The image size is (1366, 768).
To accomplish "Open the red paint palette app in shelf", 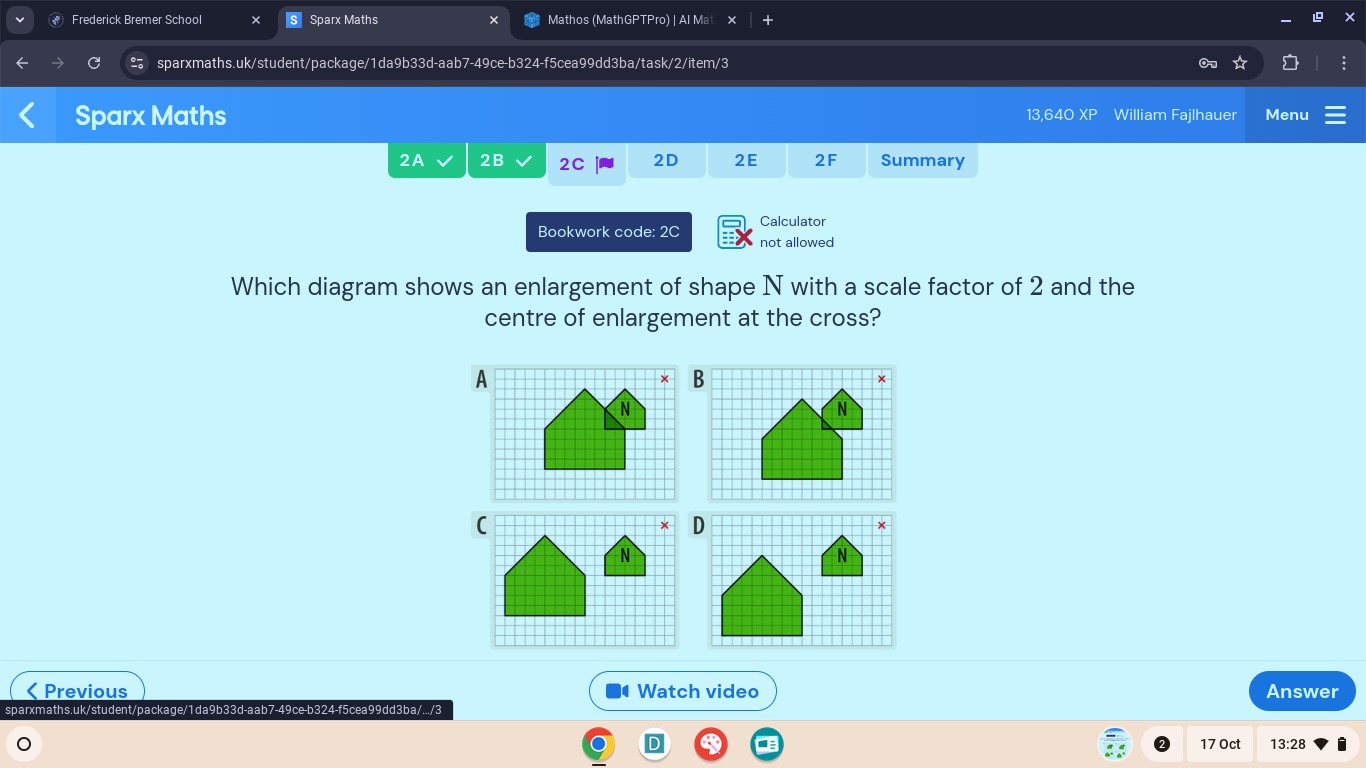I will click(711, 744).
